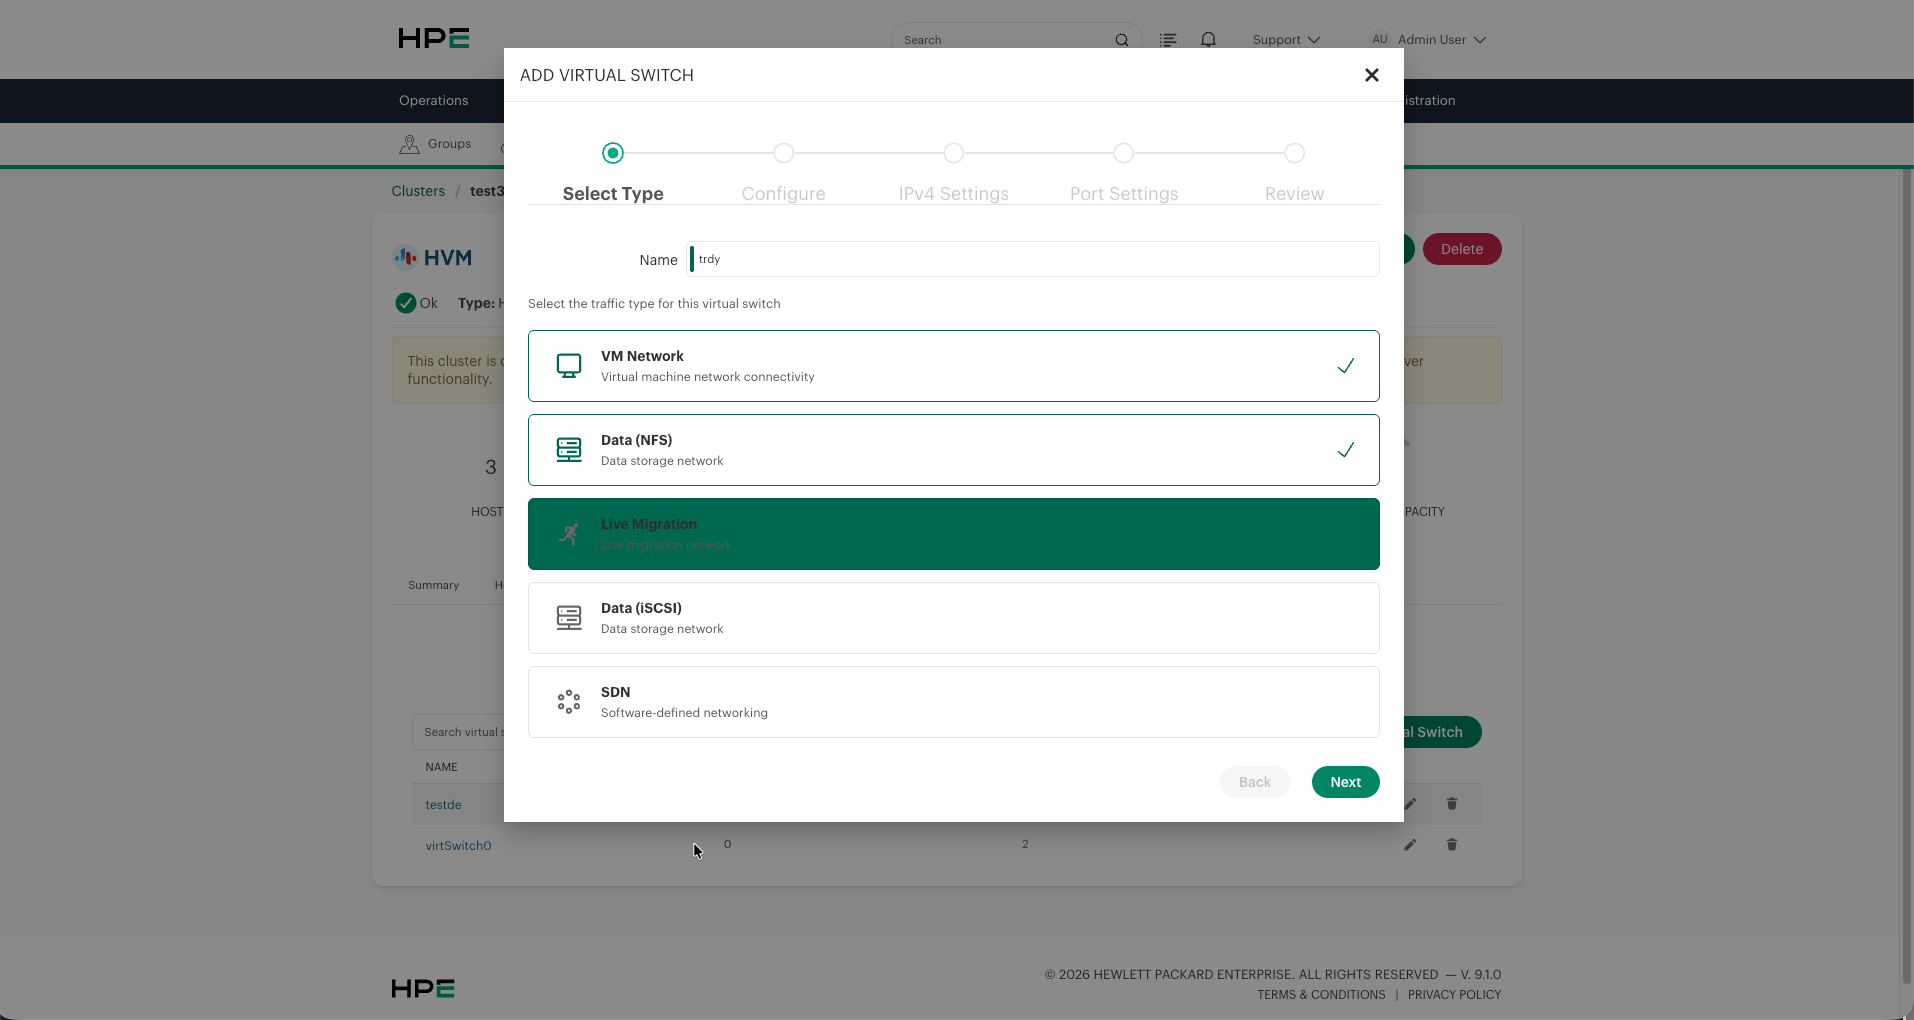Image resolution: width=1914 pixels, height=1020 pixels.
Task: Open the Privacy Policy link
Action: 1454,995
